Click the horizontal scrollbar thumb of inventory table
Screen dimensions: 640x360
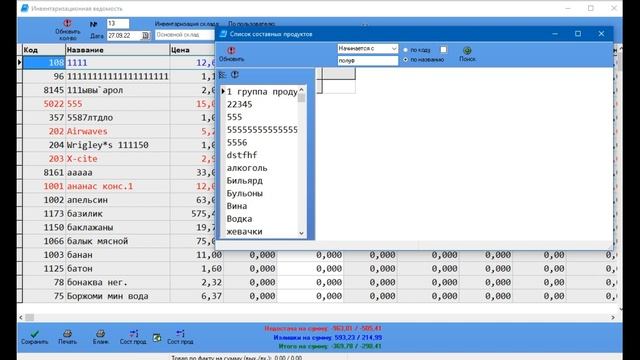click(29, 317)
